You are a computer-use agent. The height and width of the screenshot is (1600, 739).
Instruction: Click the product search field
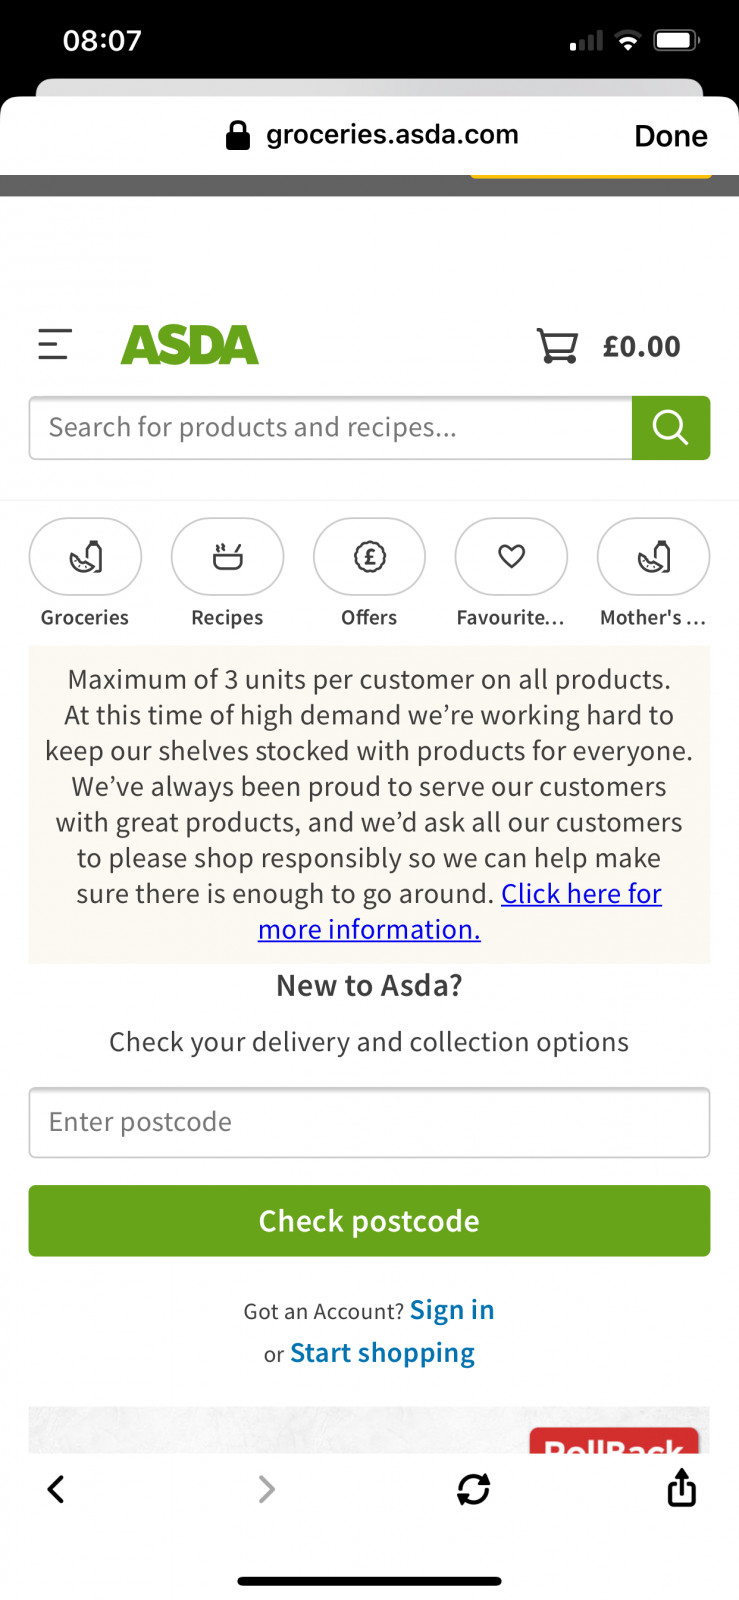pos(330,428)
